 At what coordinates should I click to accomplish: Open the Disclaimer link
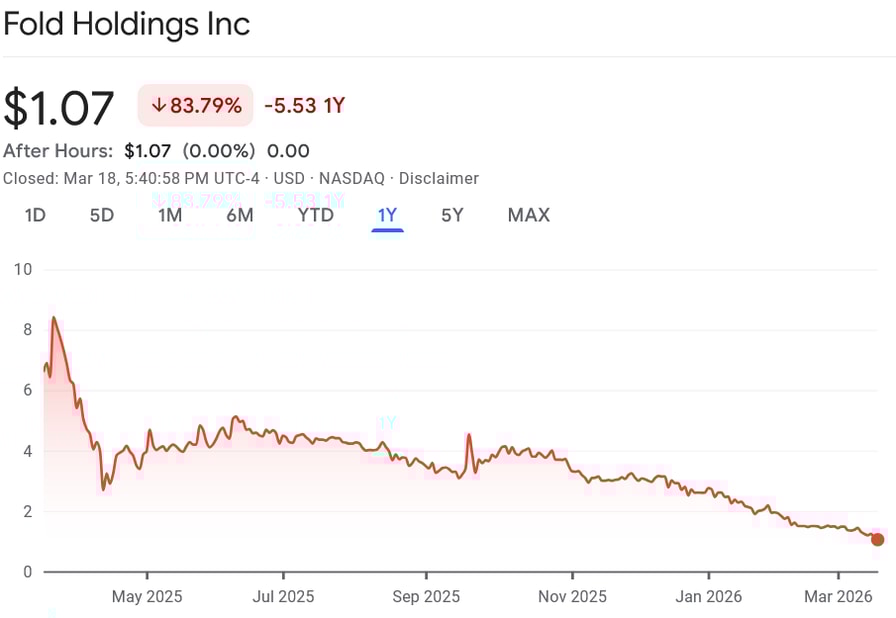[439, 179]
